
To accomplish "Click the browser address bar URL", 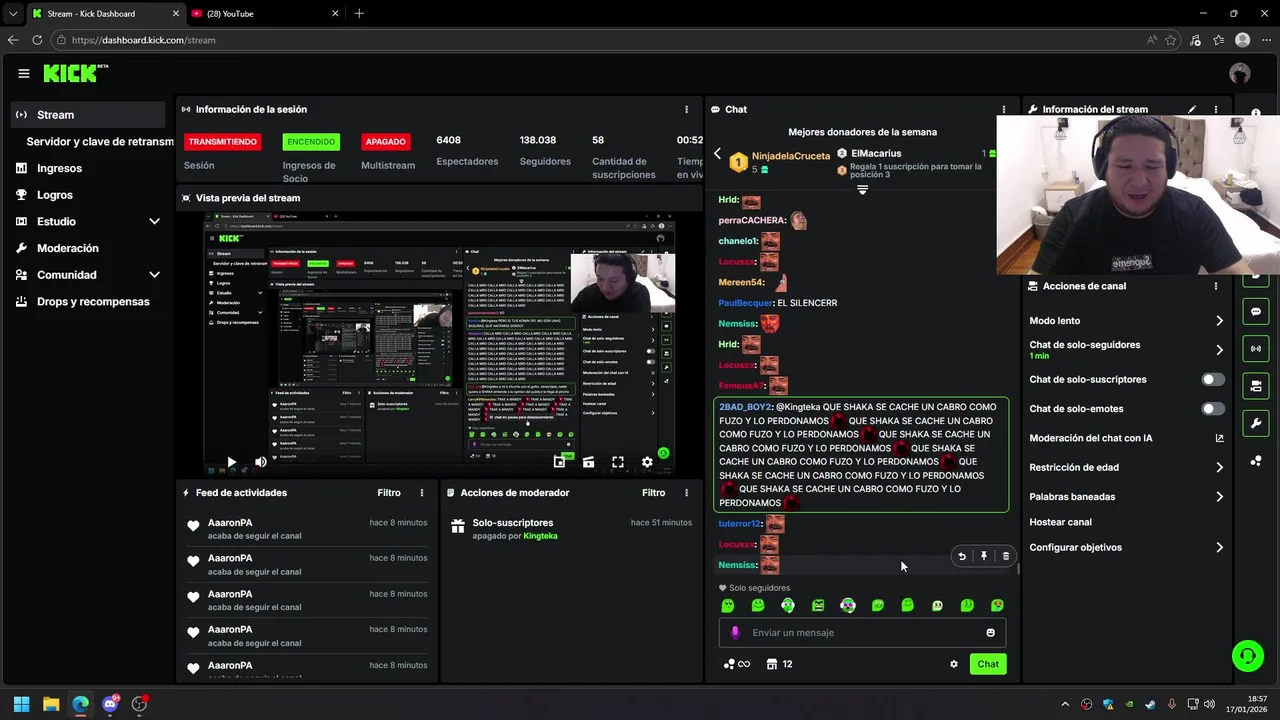I will [x=143, y=40].
